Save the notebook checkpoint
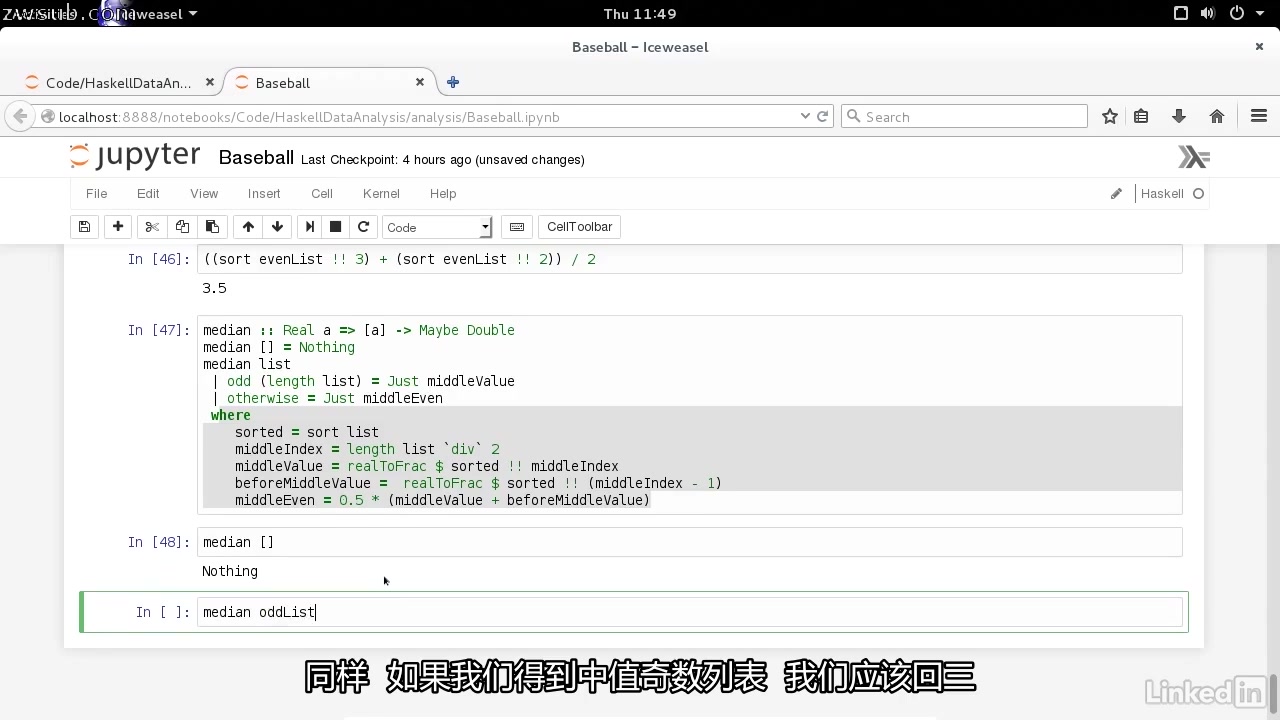Screen dimensions: 1280x720 [84, 226]
